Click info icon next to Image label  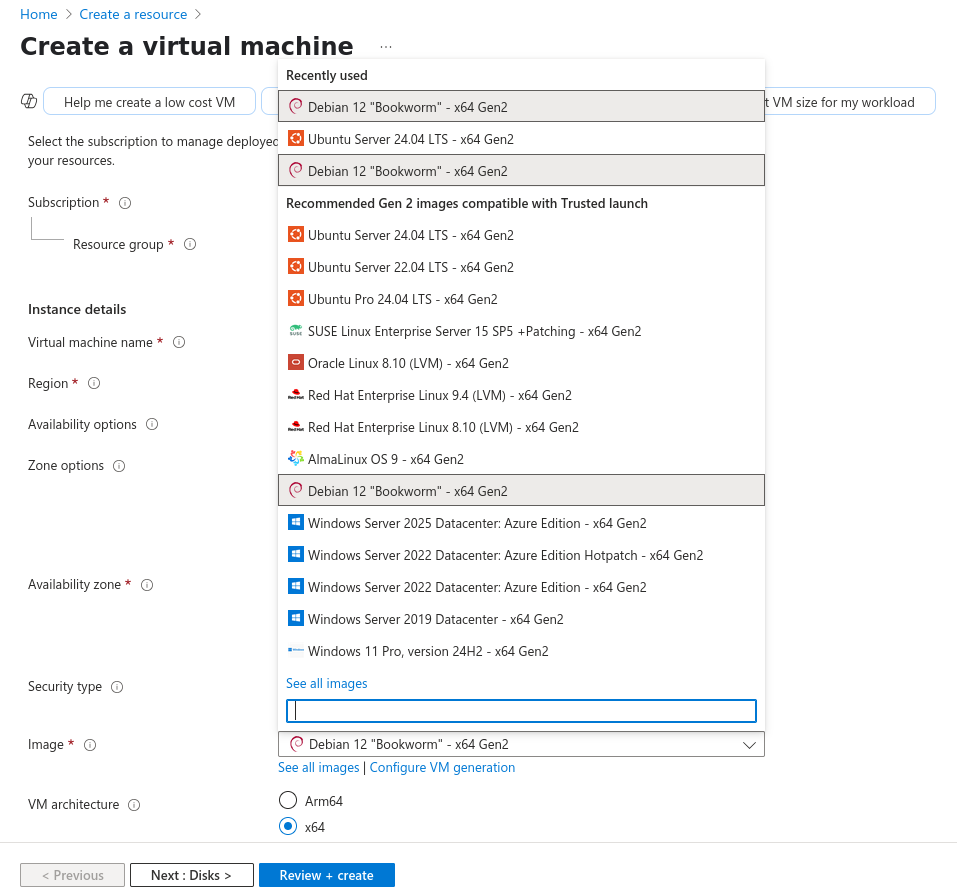click(90, 745)
